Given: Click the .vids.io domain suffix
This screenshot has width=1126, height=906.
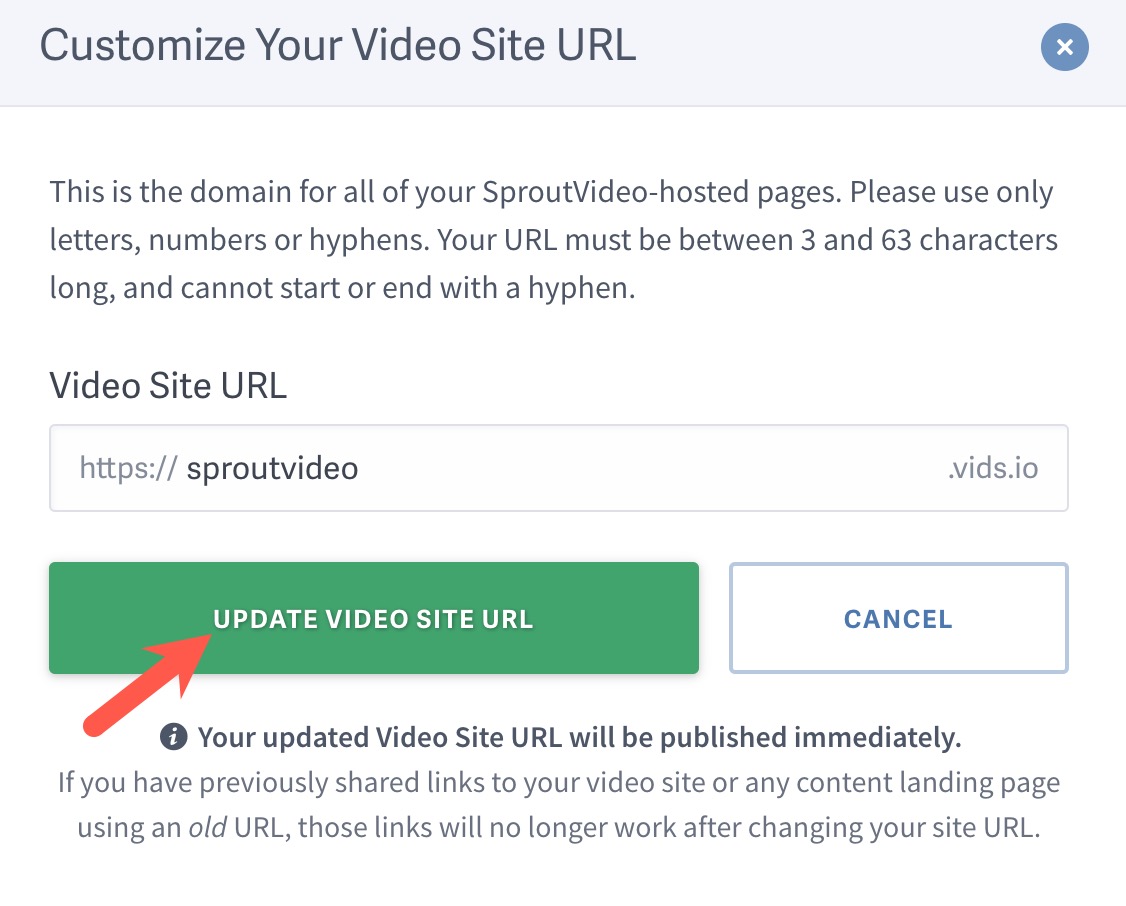Looking at the screenshot, I should (x=994, y=467).
